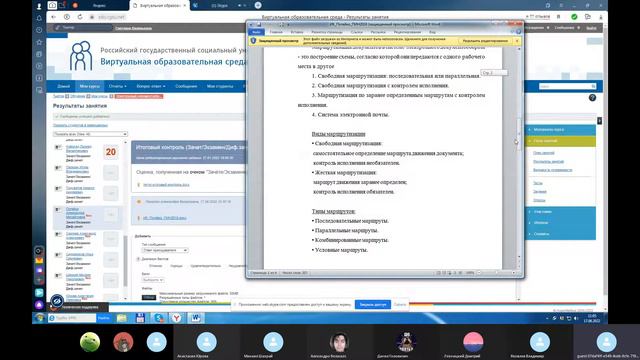Viewport: 640px width, 360px height.
Task: Switch to the Skype browser tab
Action: [220, 6]
